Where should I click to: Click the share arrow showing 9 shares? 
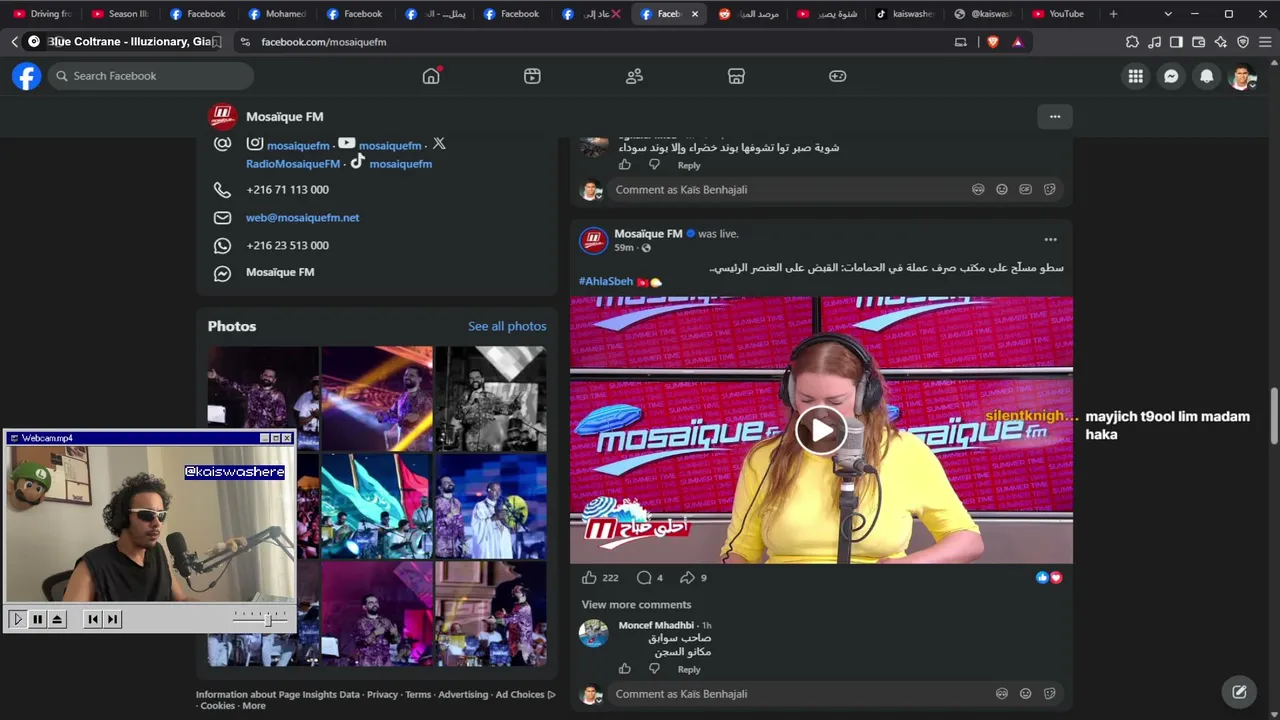point(687,577)
